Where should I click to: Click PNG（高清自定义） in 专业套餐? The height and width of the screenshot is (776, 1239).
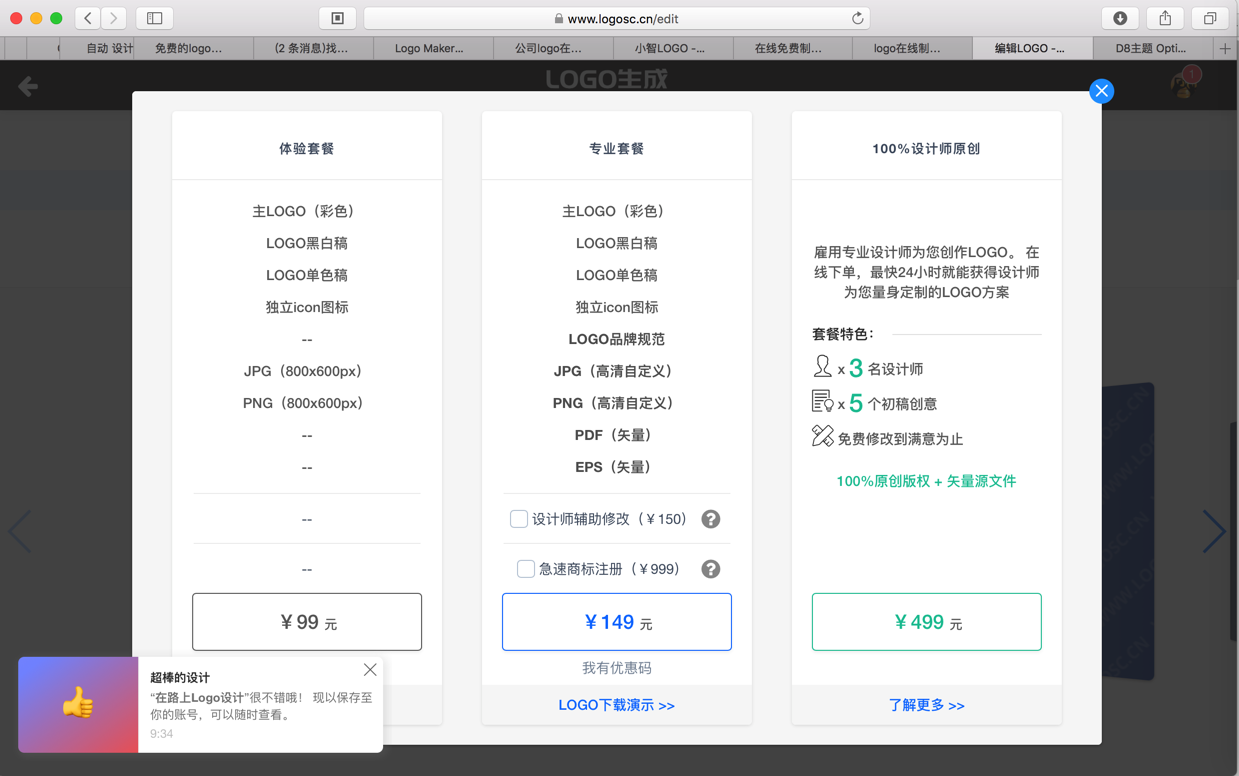(617, 403)
